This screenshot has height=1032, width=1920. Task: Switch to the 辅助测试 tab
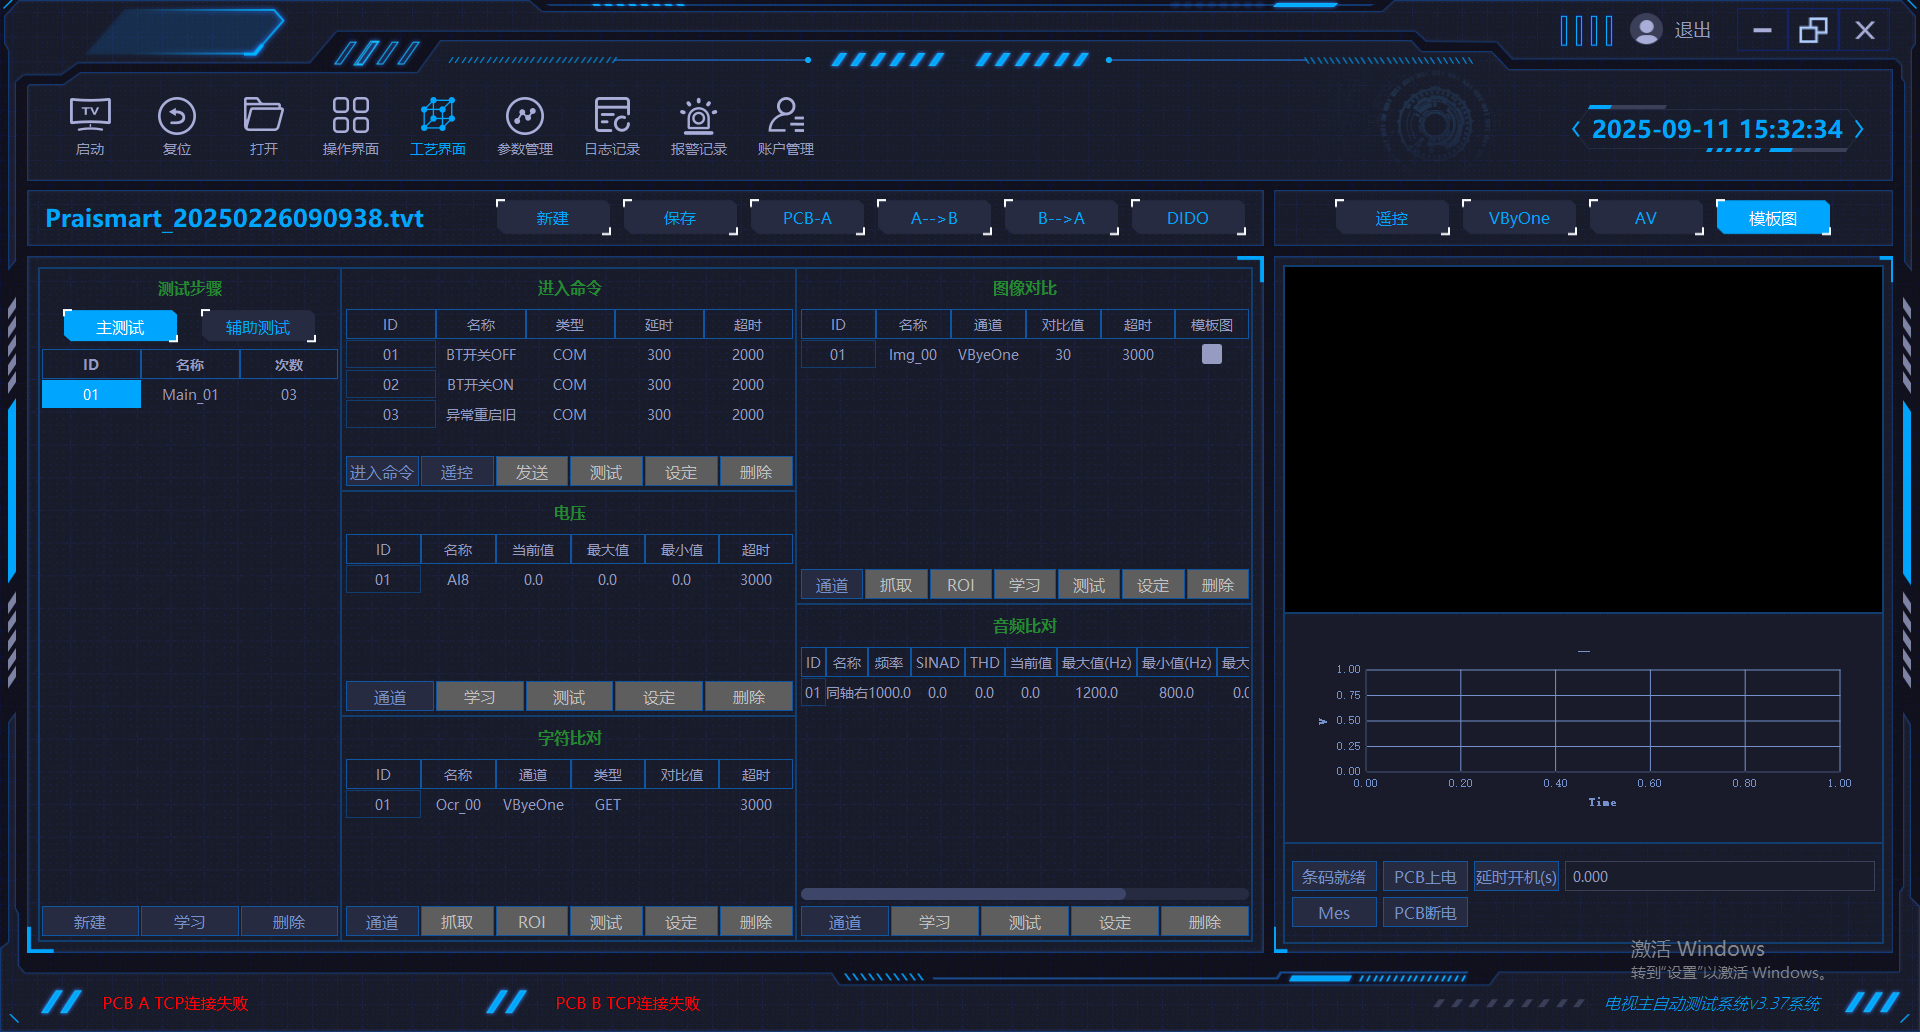tap(258, 327)
